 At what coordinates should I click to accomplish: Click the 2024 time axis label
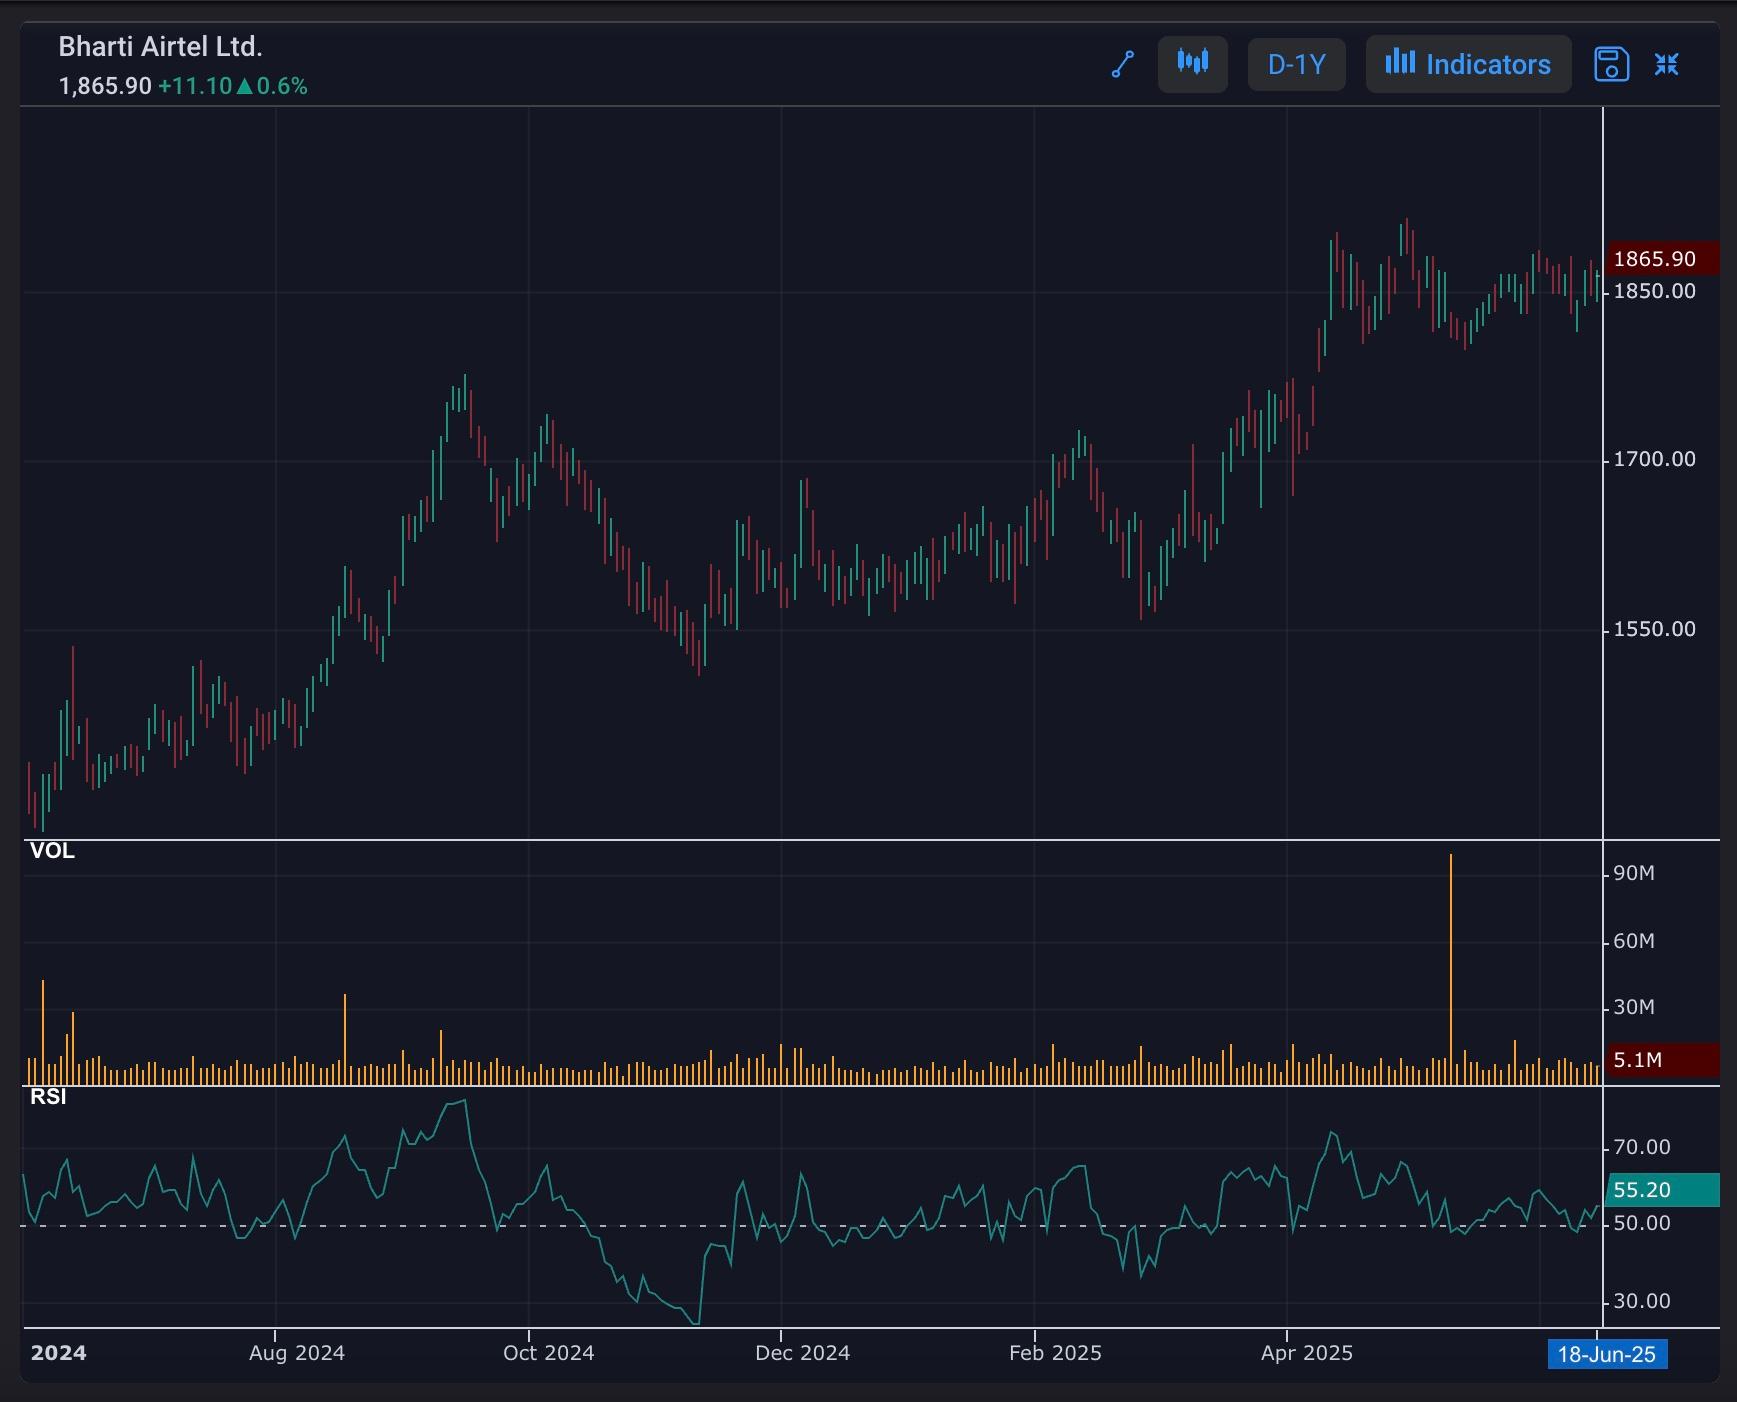pos(58,1353)
